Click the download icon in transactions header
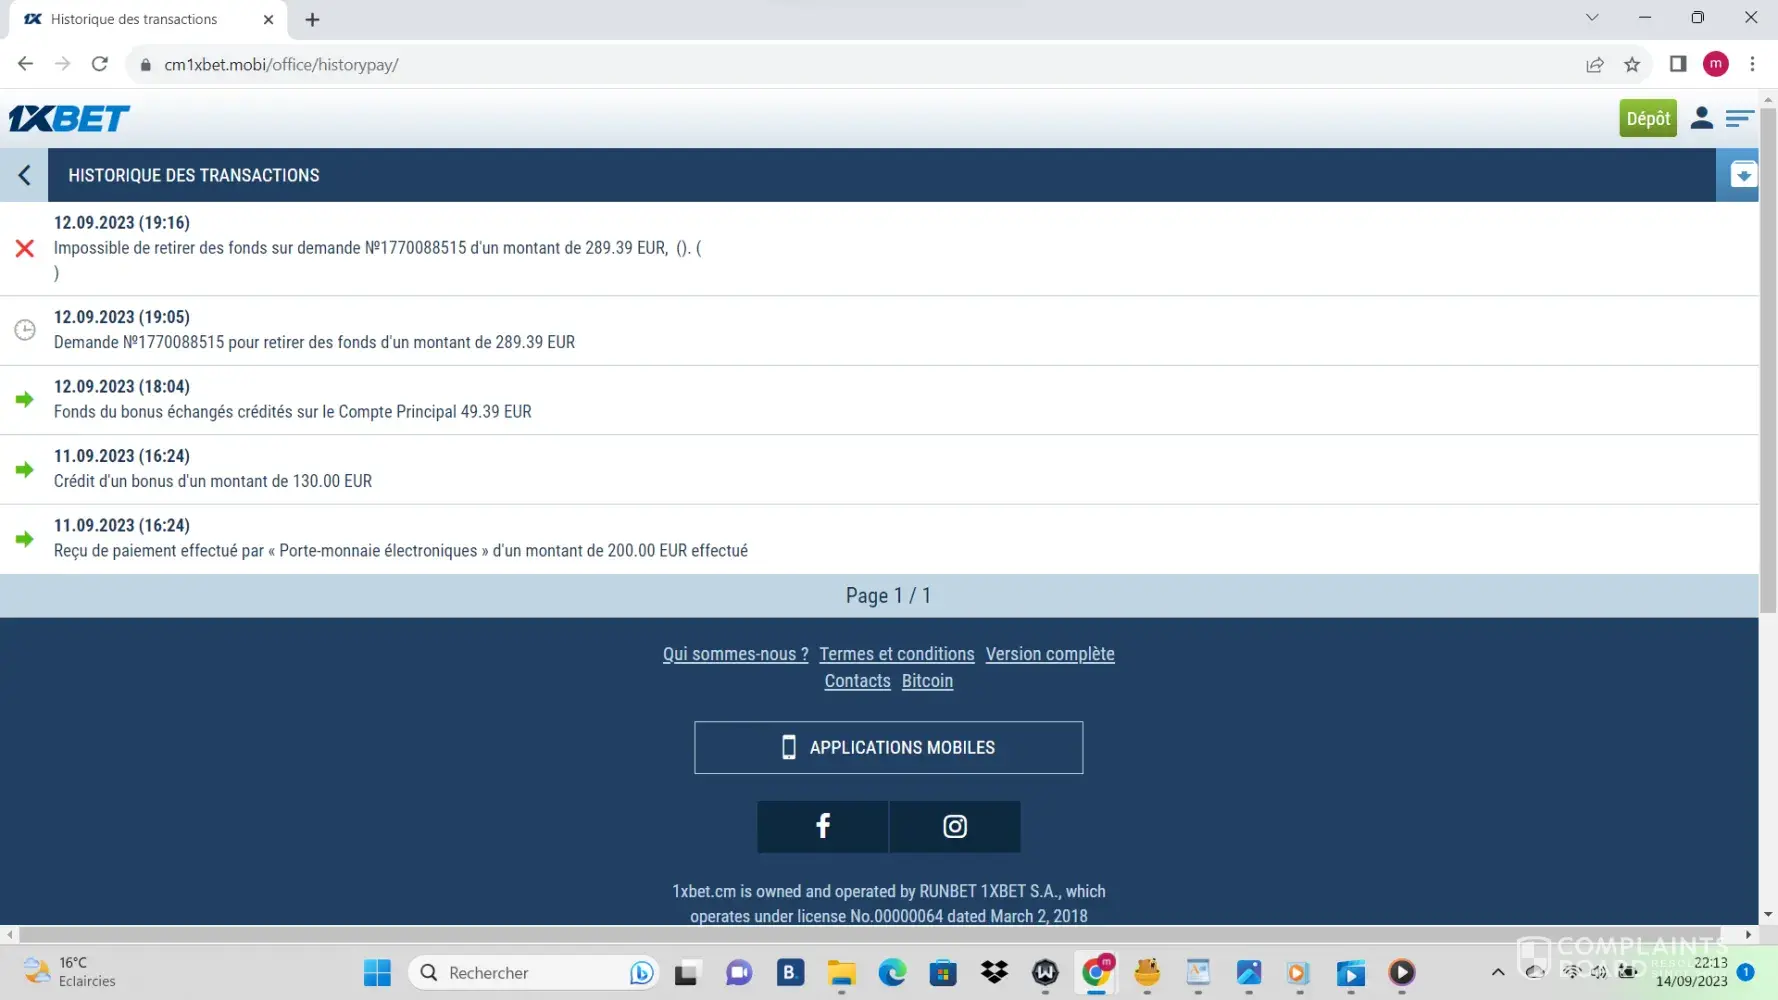Screen dimensions: 1778x1000 click(x=1743, y=175)
